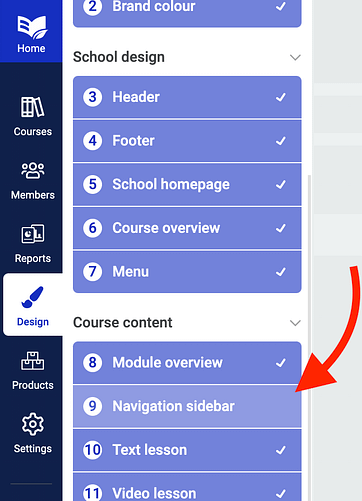The height and width of the screenshot is (501, 362).
Task: Click the vertical scrollbar of the panel
Action: pos(309,337)
